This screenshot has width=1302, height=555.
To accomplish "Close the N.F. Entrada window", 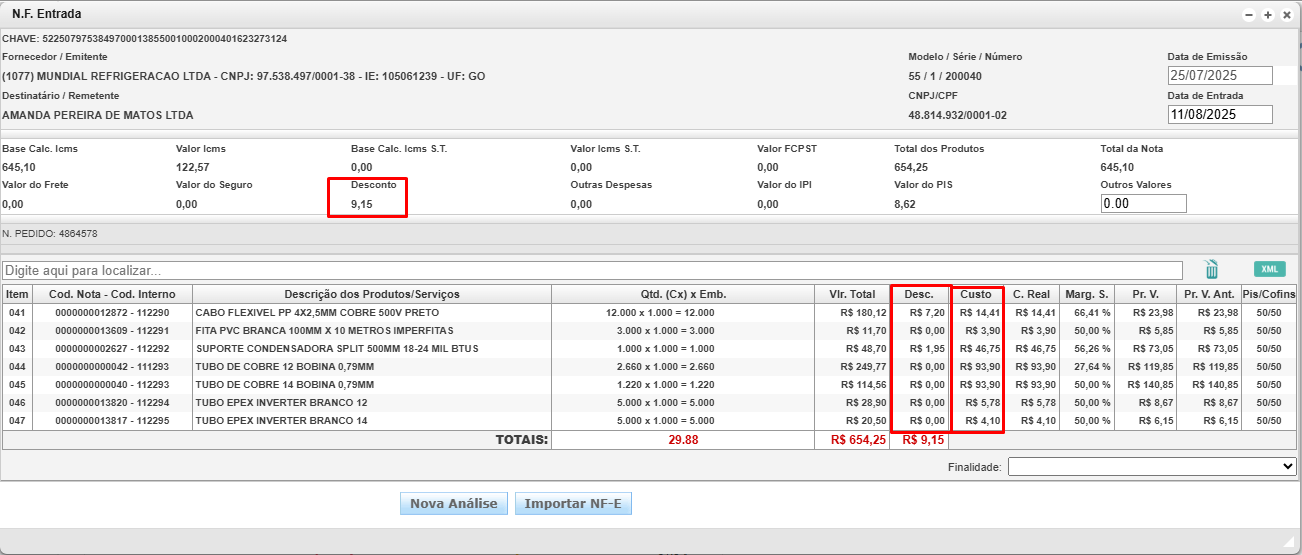I will point(1286,15).
